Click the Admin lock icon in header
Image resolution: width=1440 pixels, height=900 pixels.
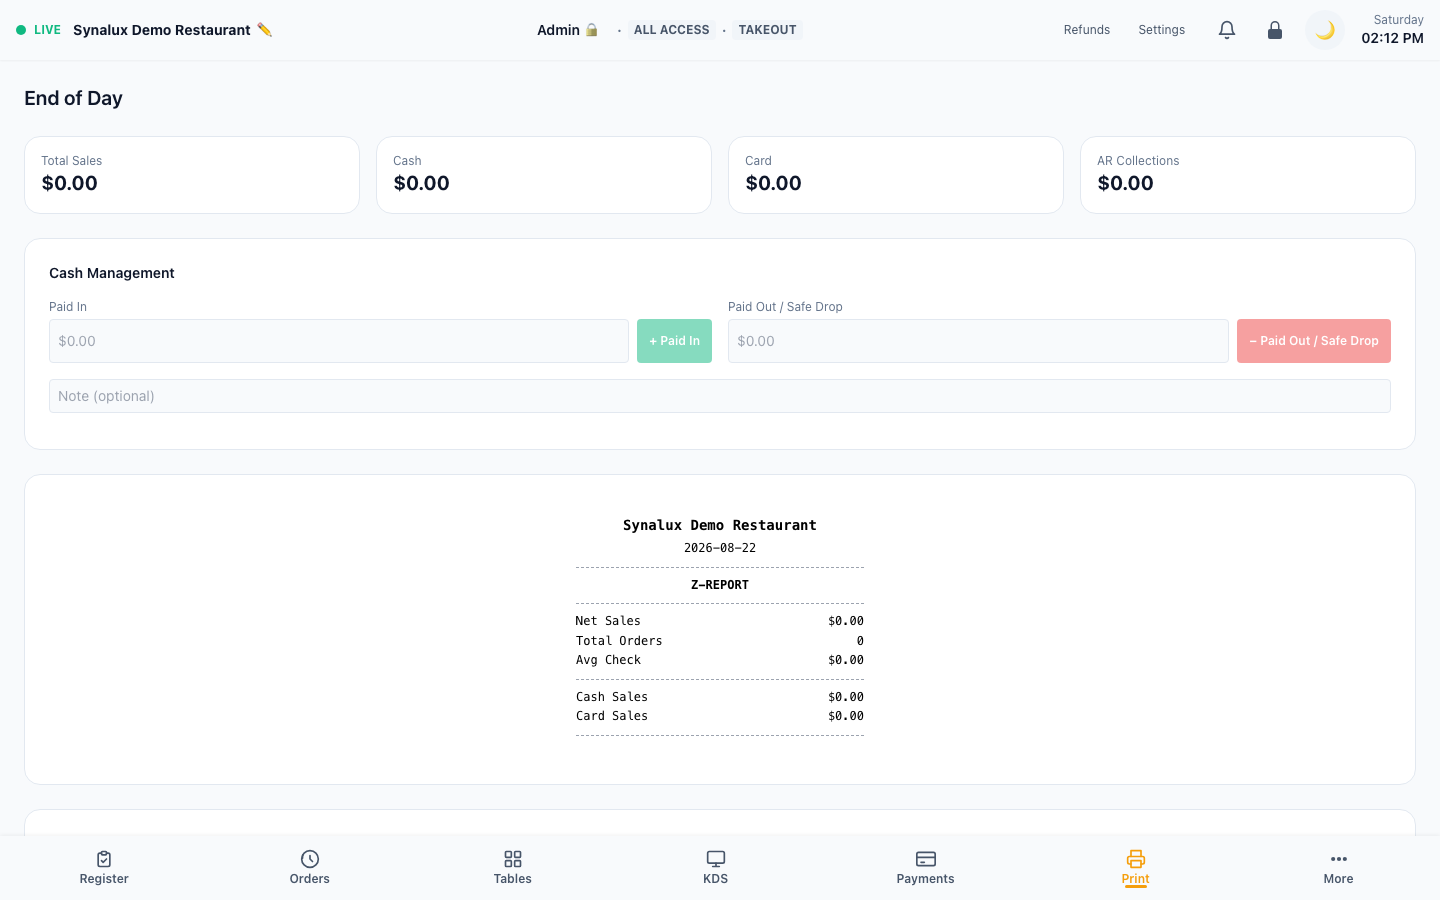pyautogui.click(x=592, y=30)
